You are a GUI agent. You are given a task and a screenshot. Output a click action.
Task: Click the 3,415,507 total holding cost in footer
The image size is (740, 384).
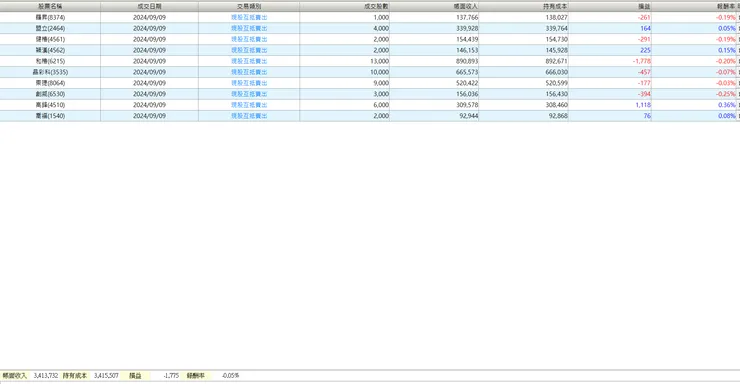click(106, 376)
